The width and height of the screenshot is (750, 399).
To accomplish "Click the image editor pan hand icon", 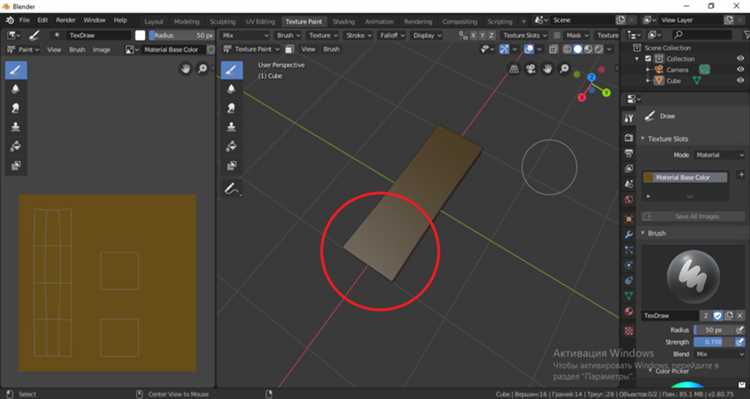I will click(x=186, y=69).
